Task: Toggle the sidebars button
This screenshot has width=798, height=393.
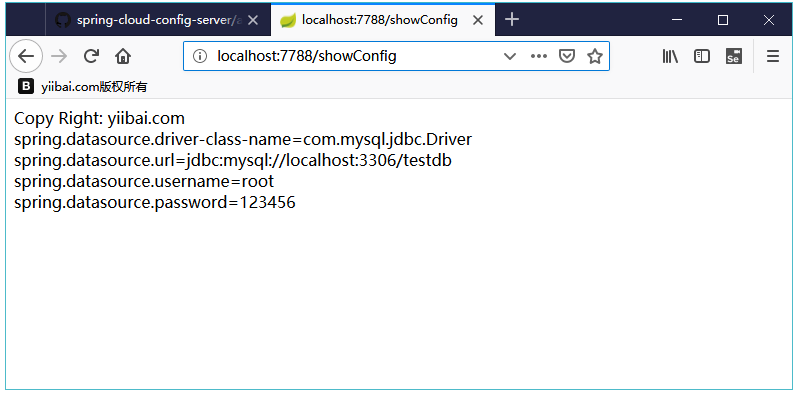Action: 702,56
